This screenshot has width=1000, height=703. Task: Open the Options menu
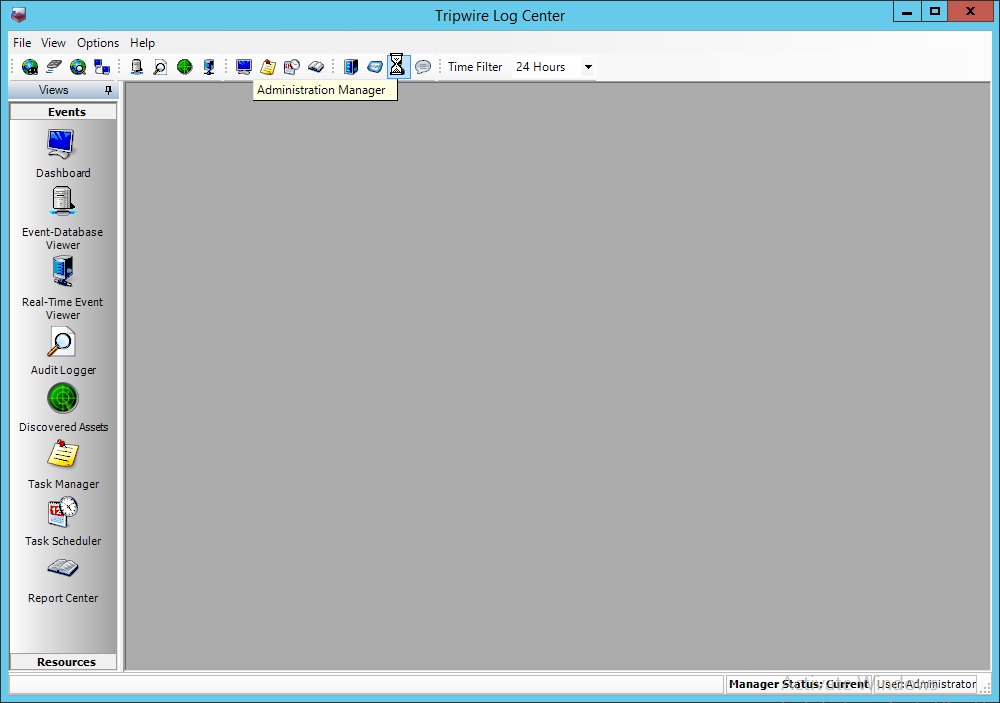click(98, 43)
